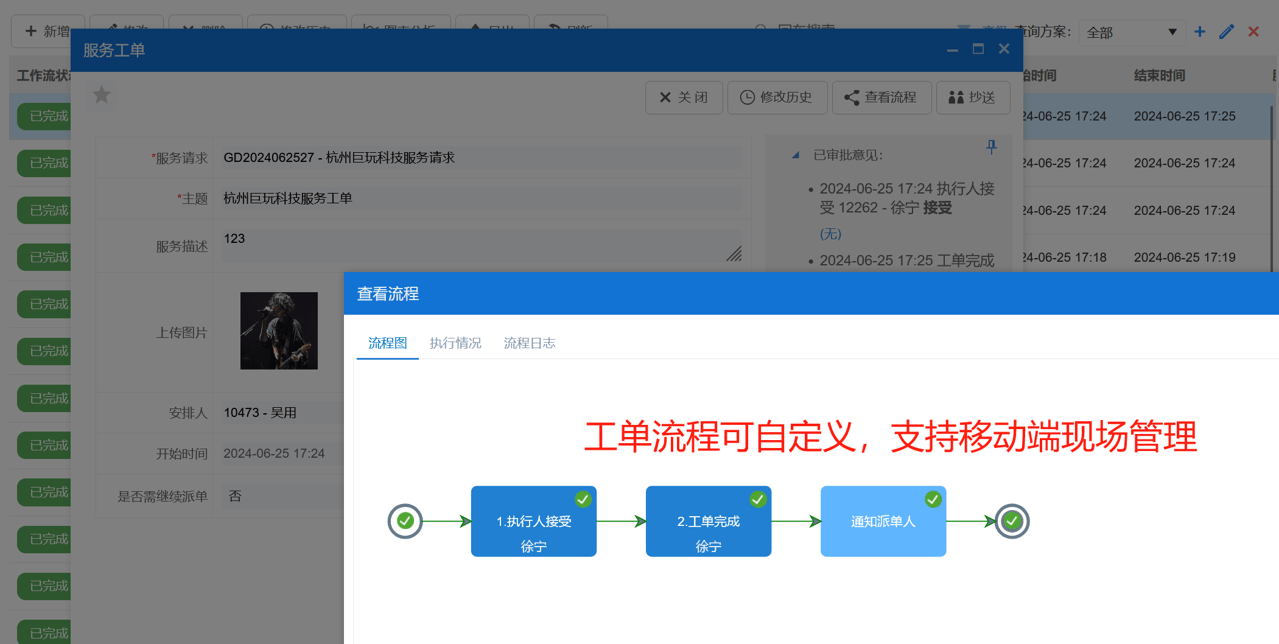This screenshot has width=1279, height=644.
Task: Click the pencil icon to edit the query scheme
Action: point(1226,31)
